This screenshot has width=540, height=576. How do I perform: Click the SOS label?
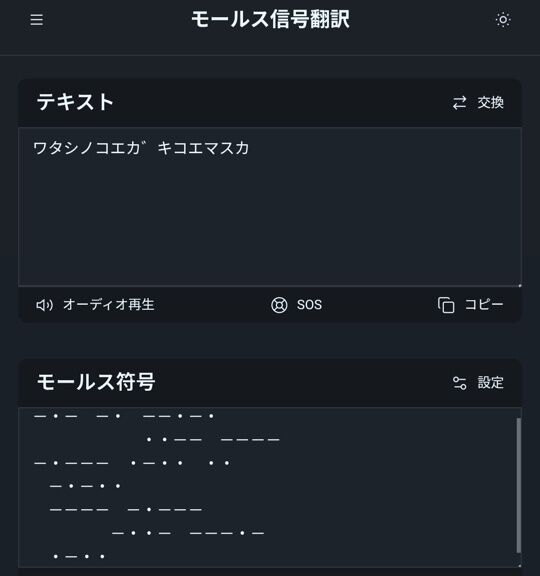coord(309,305)
